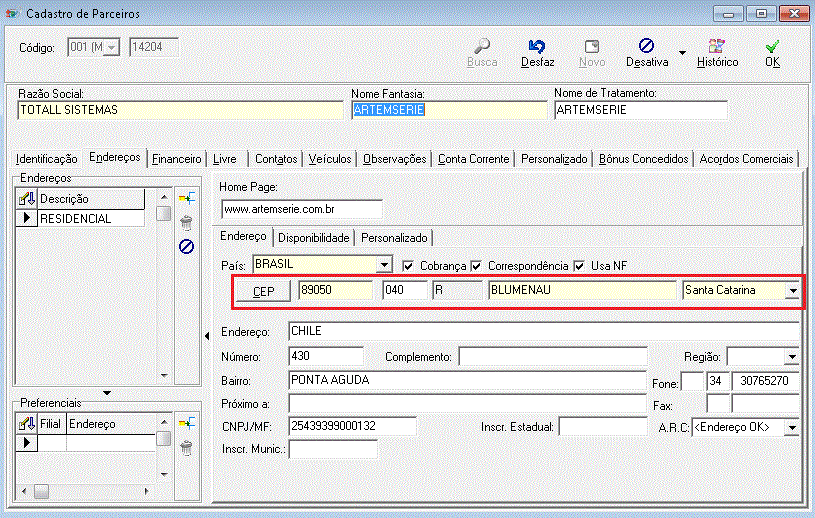Viewport: 815px width, 518px height.
Task: Click the Endereço CHILE field
Action: 544,331
